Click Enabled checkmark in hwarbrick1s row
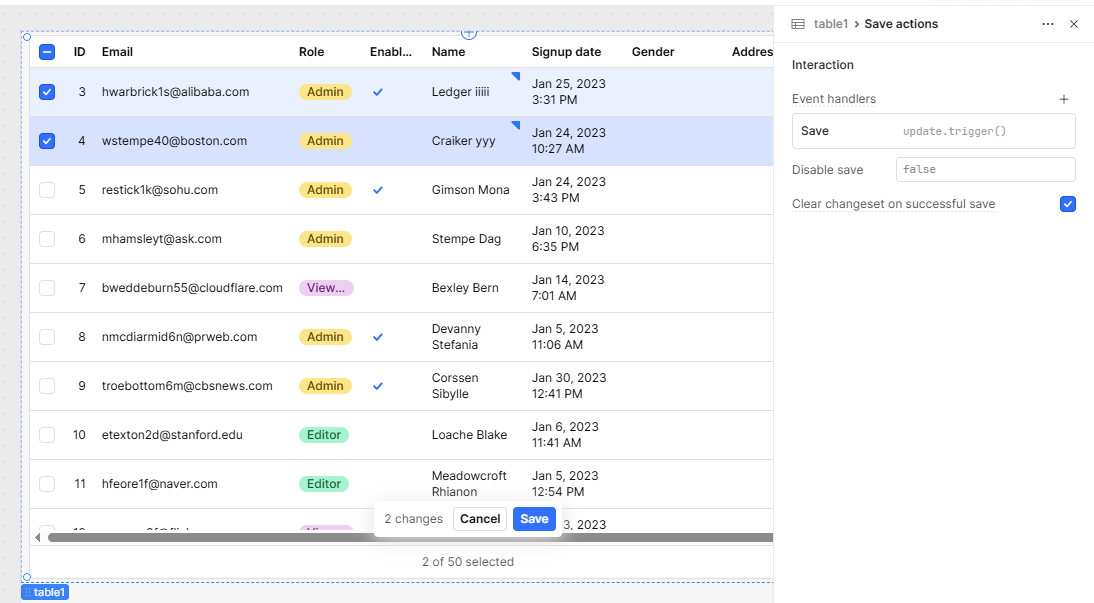1094x603 pixels. (x=378, y=92)
